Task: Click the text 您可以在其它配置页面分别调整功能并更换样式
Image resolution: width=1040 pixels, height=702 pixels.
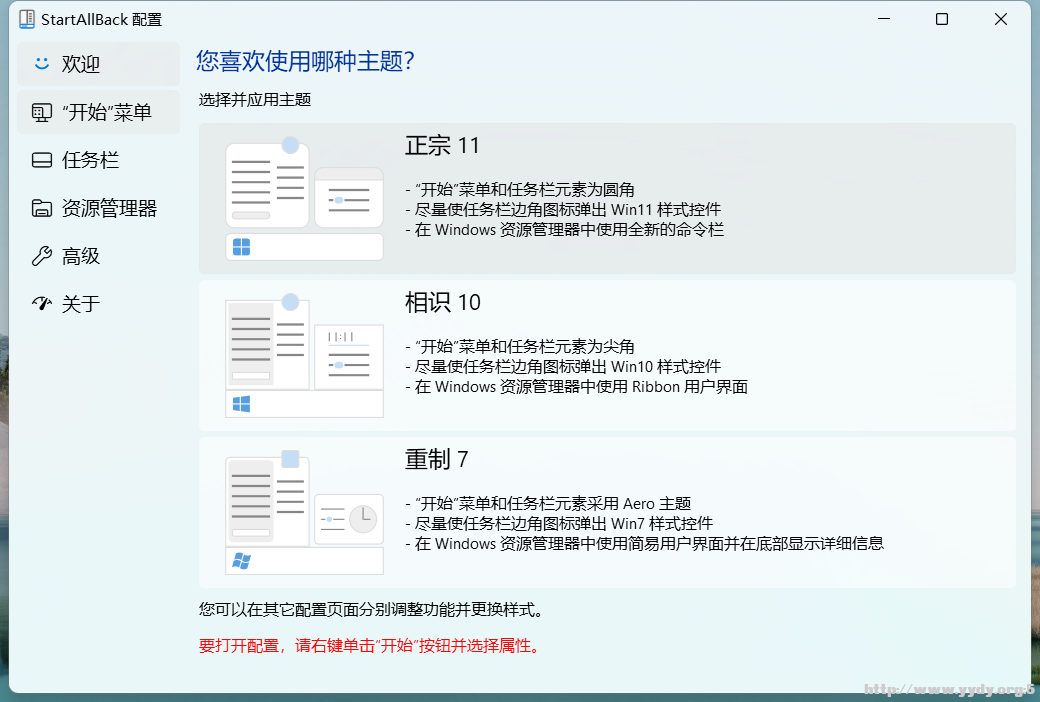Action: (x=371, y=610)
